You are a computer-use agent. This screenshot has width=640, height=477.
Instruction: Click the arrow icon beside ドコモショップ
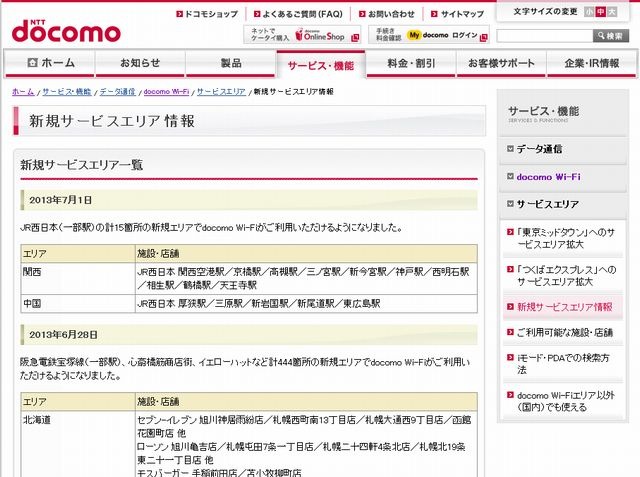[179, 14]
